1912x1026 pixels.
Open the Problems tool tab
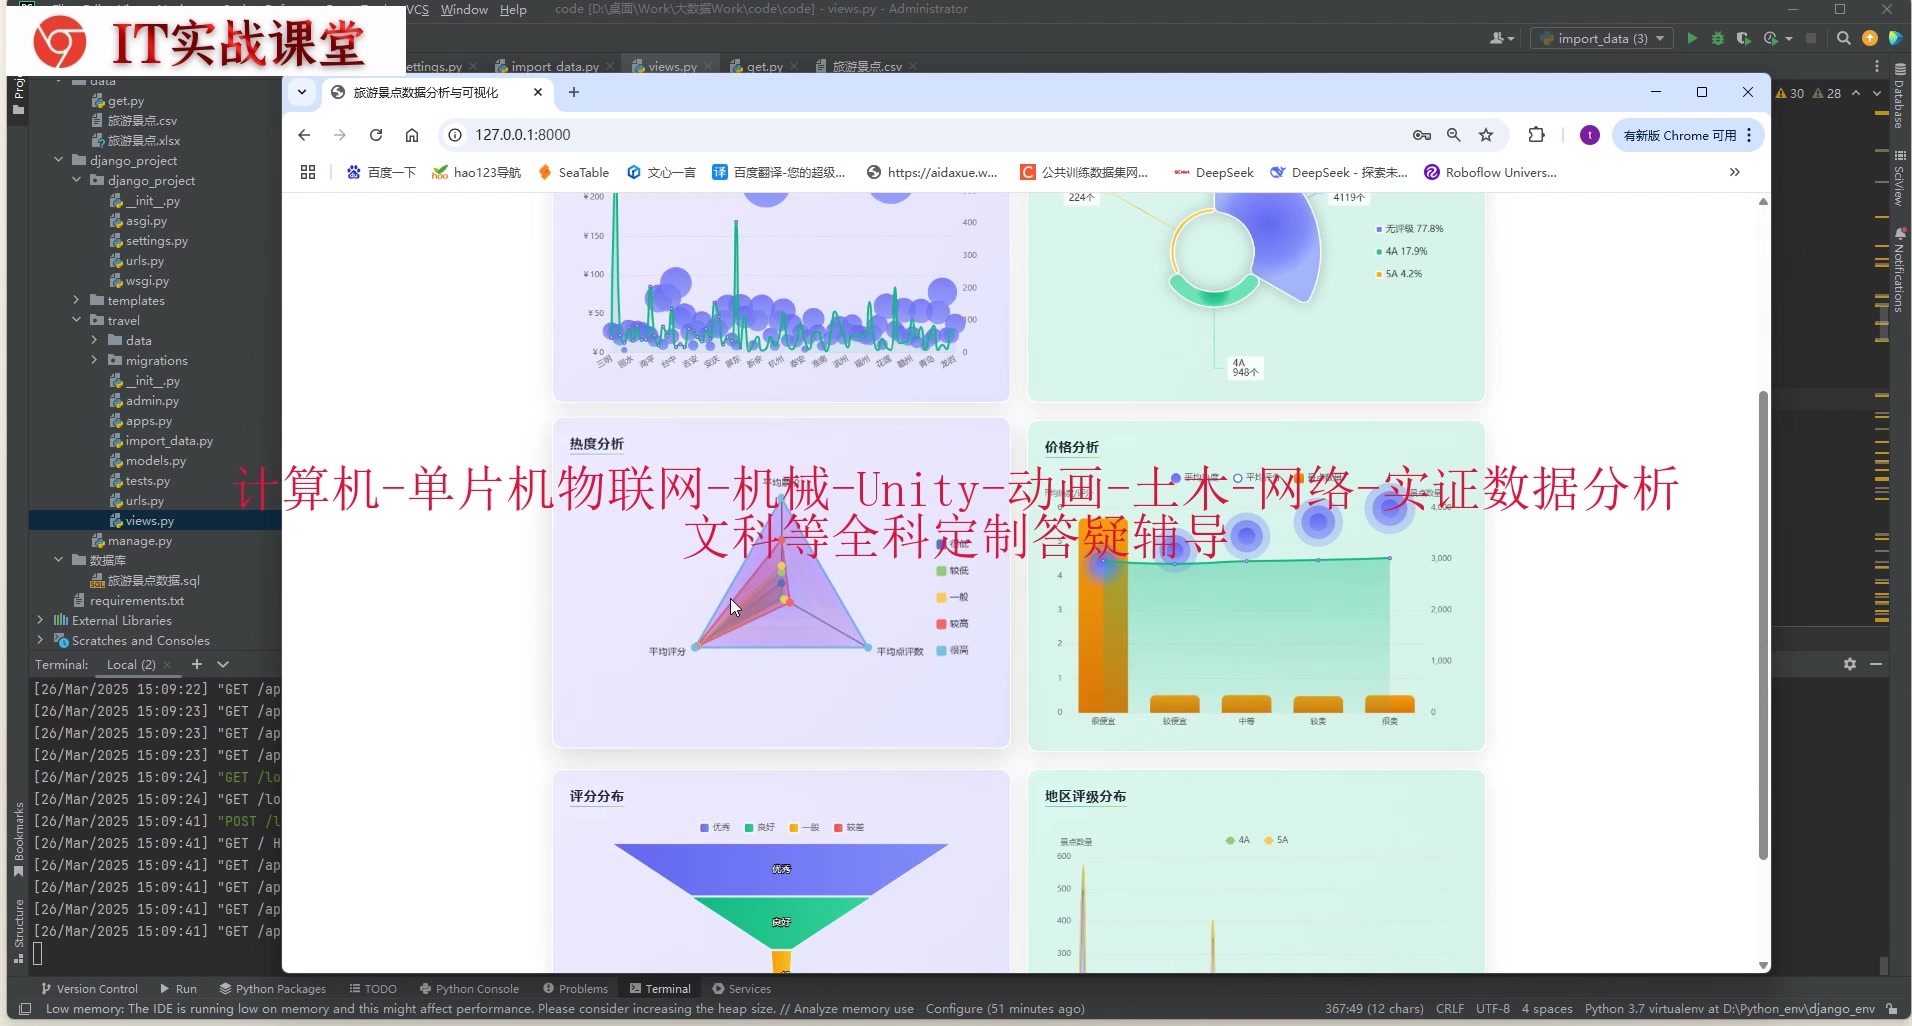(x=575, y=988)
